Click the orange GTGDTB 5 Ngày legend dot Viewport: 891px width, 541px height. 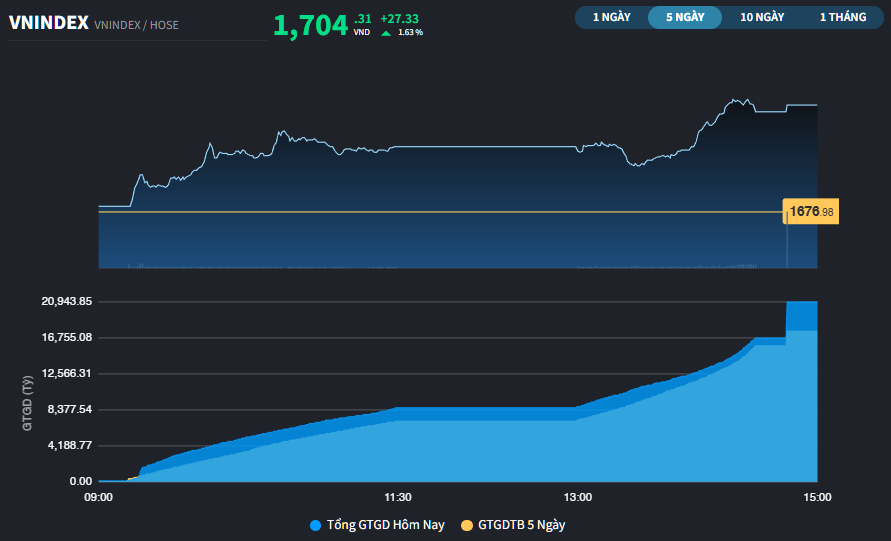pyautogui.click(x=467, y=525)
